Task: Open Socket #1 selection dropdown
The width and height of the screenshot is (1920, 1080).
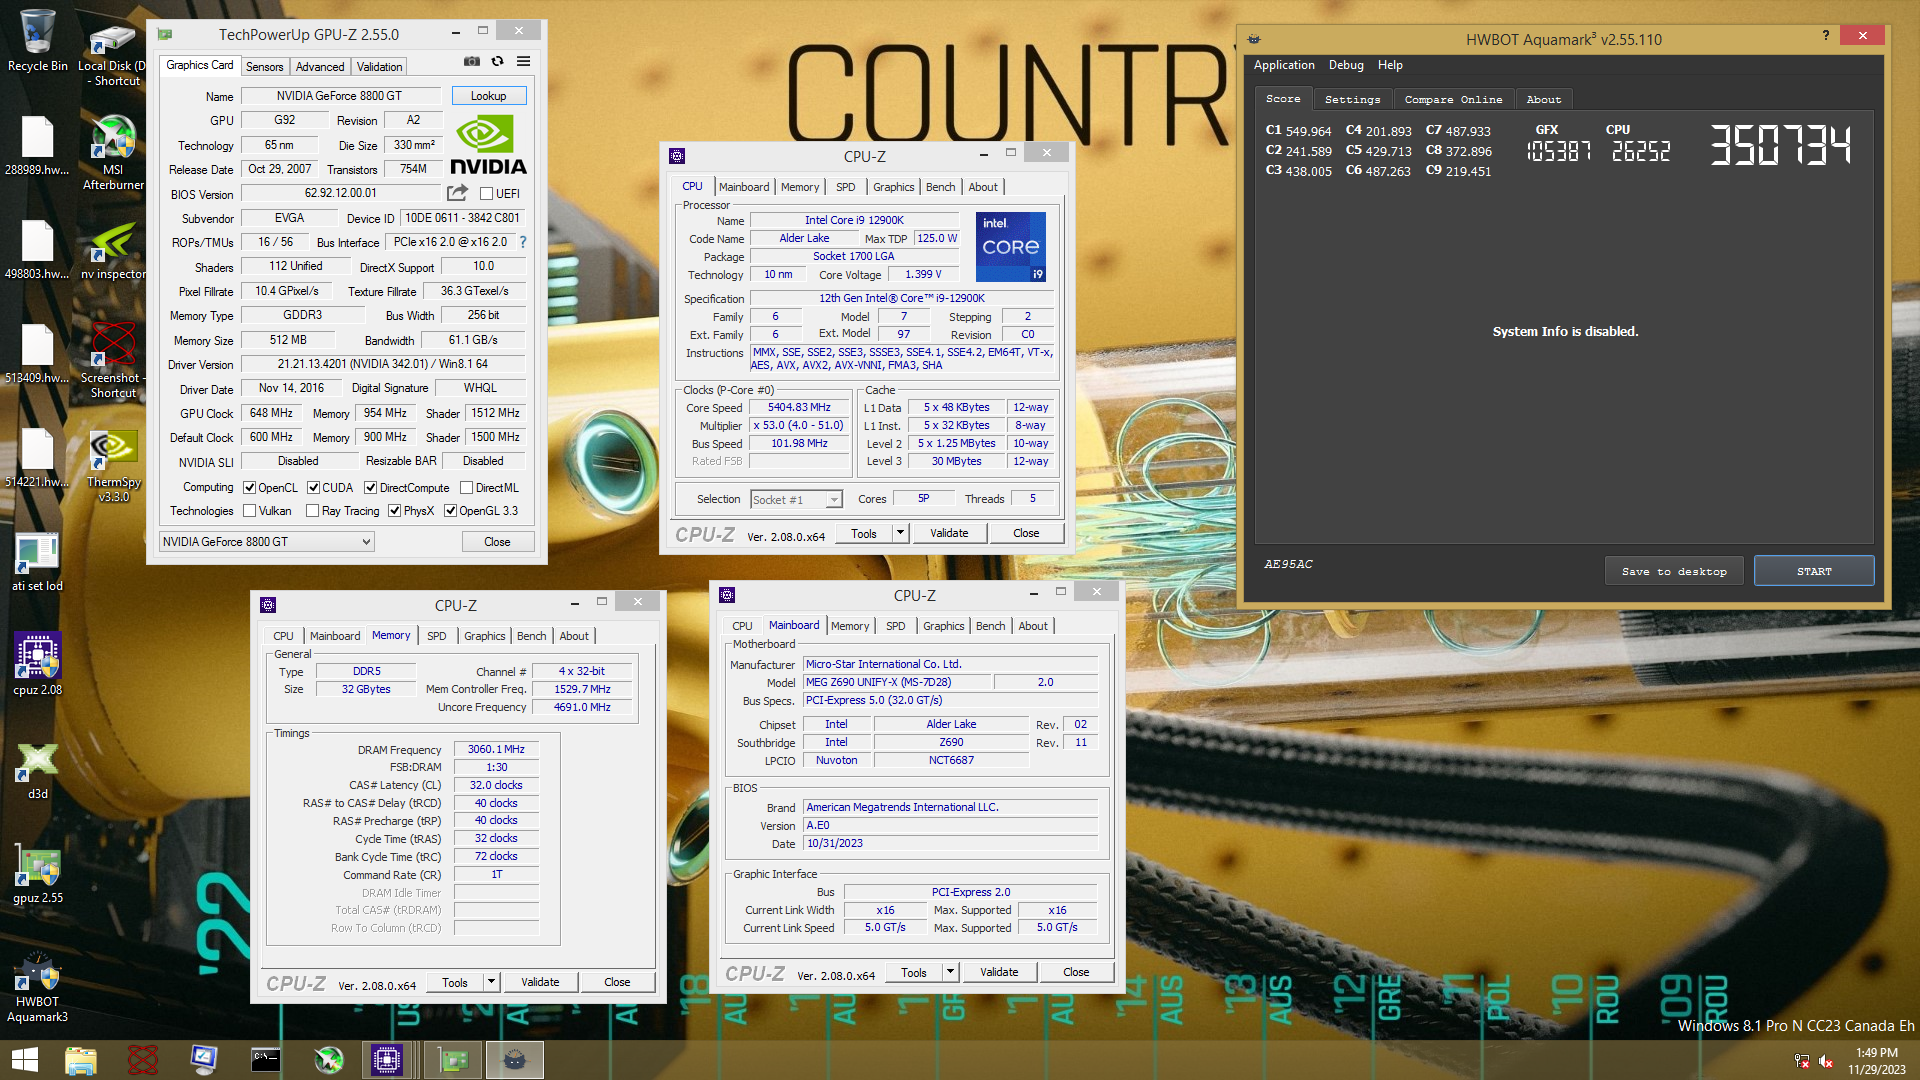Action: pyautogui.click(x=796, y=499)
